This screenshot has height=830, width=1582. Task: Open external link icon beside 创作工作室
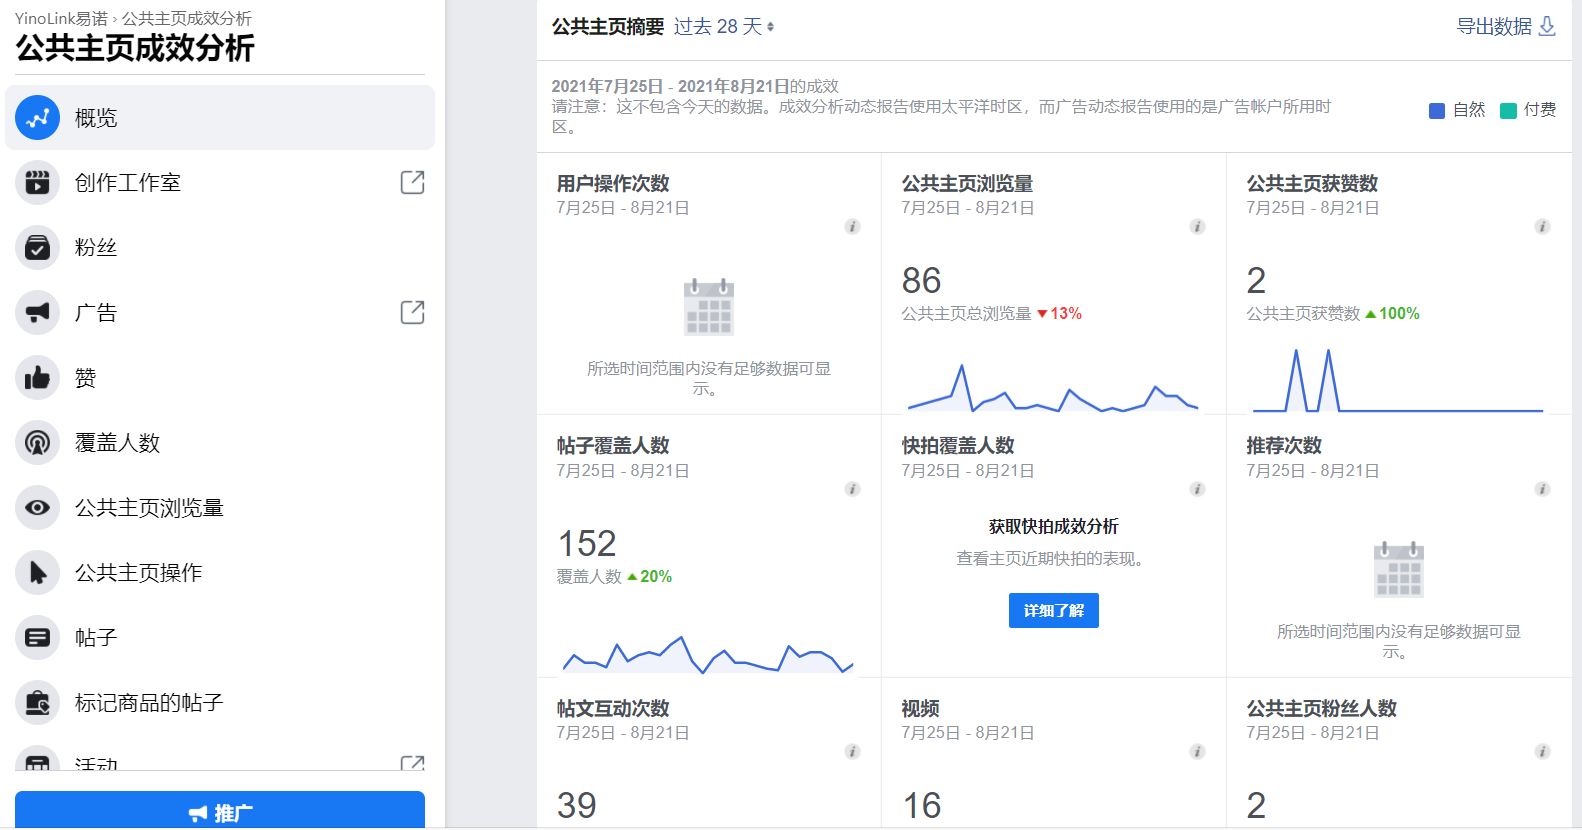coord(412,182)
